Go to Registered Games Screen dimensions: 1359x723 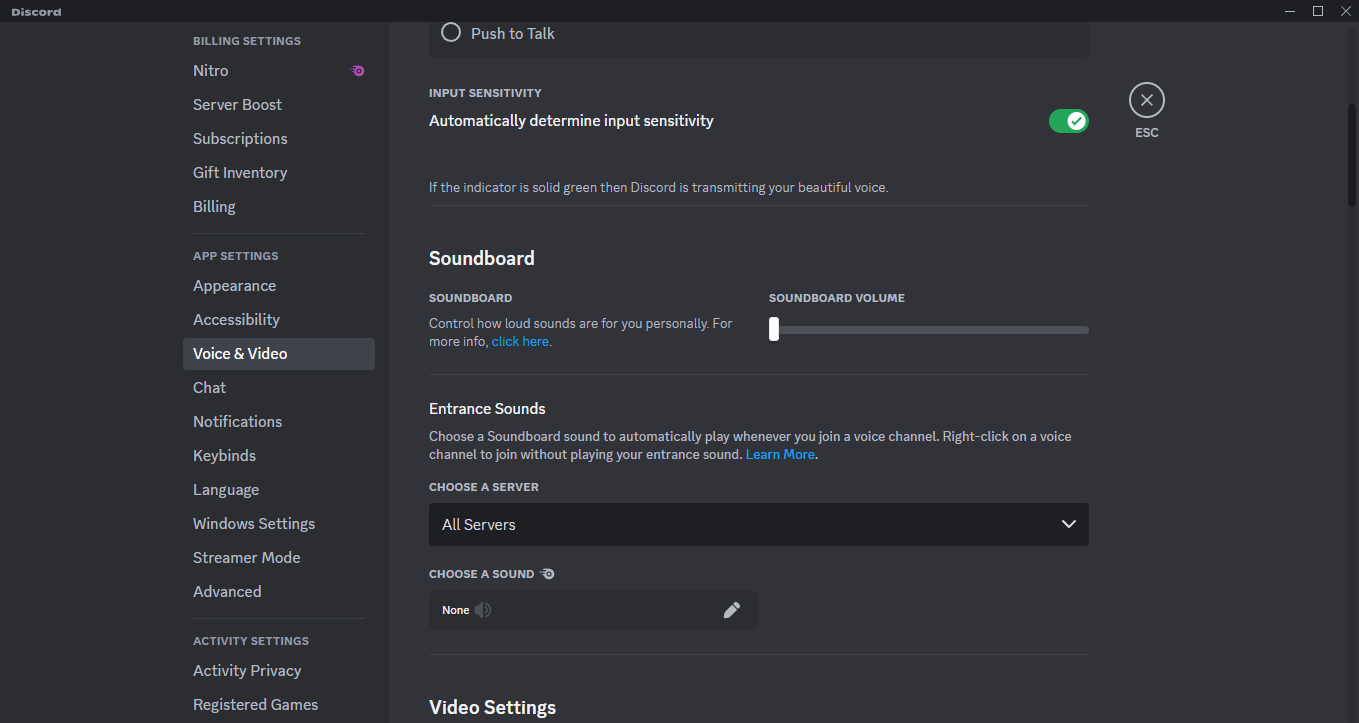point(279,705)
